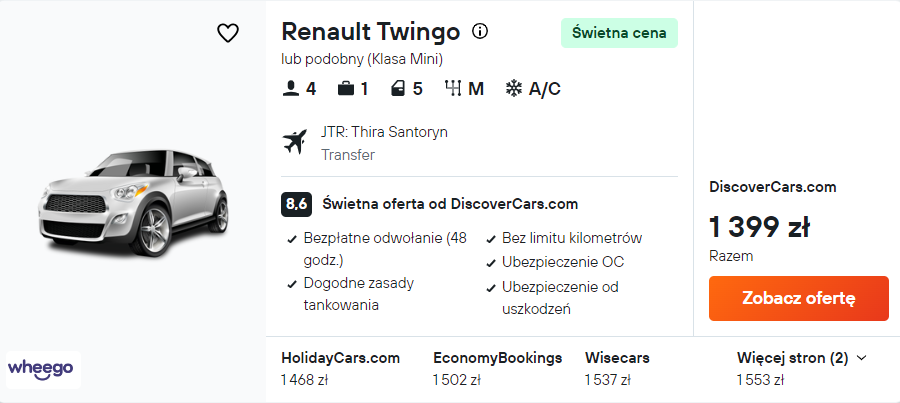Click the Renault Twingo title

pyautogui.click(x=371, y=32)
